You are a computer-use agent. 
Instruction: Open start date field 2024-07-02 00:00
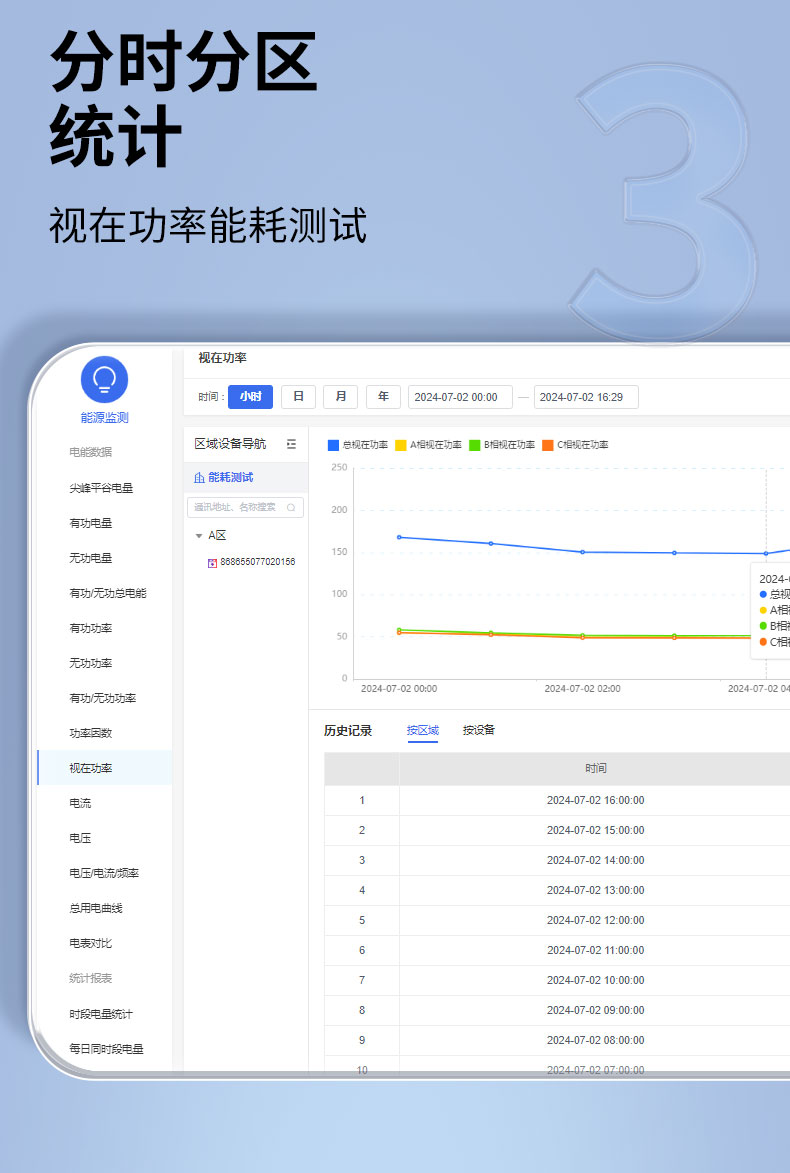[x=460, y=397]
